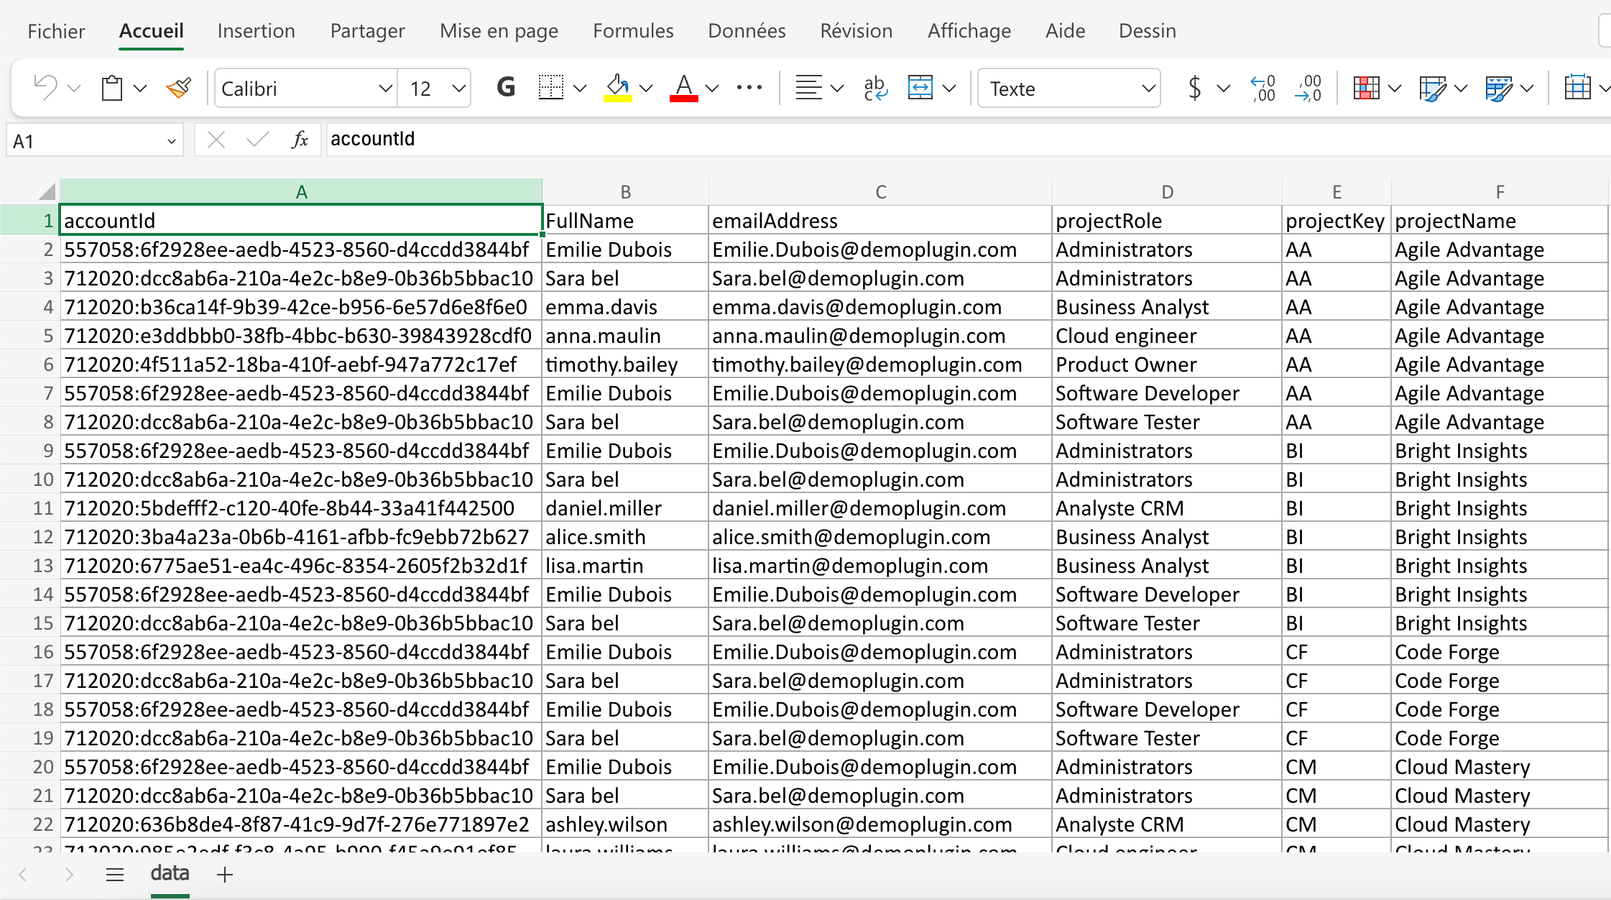Screen dimensions: 1611x900
Task: Switch to the Données tab
Action: coord(747,31)
